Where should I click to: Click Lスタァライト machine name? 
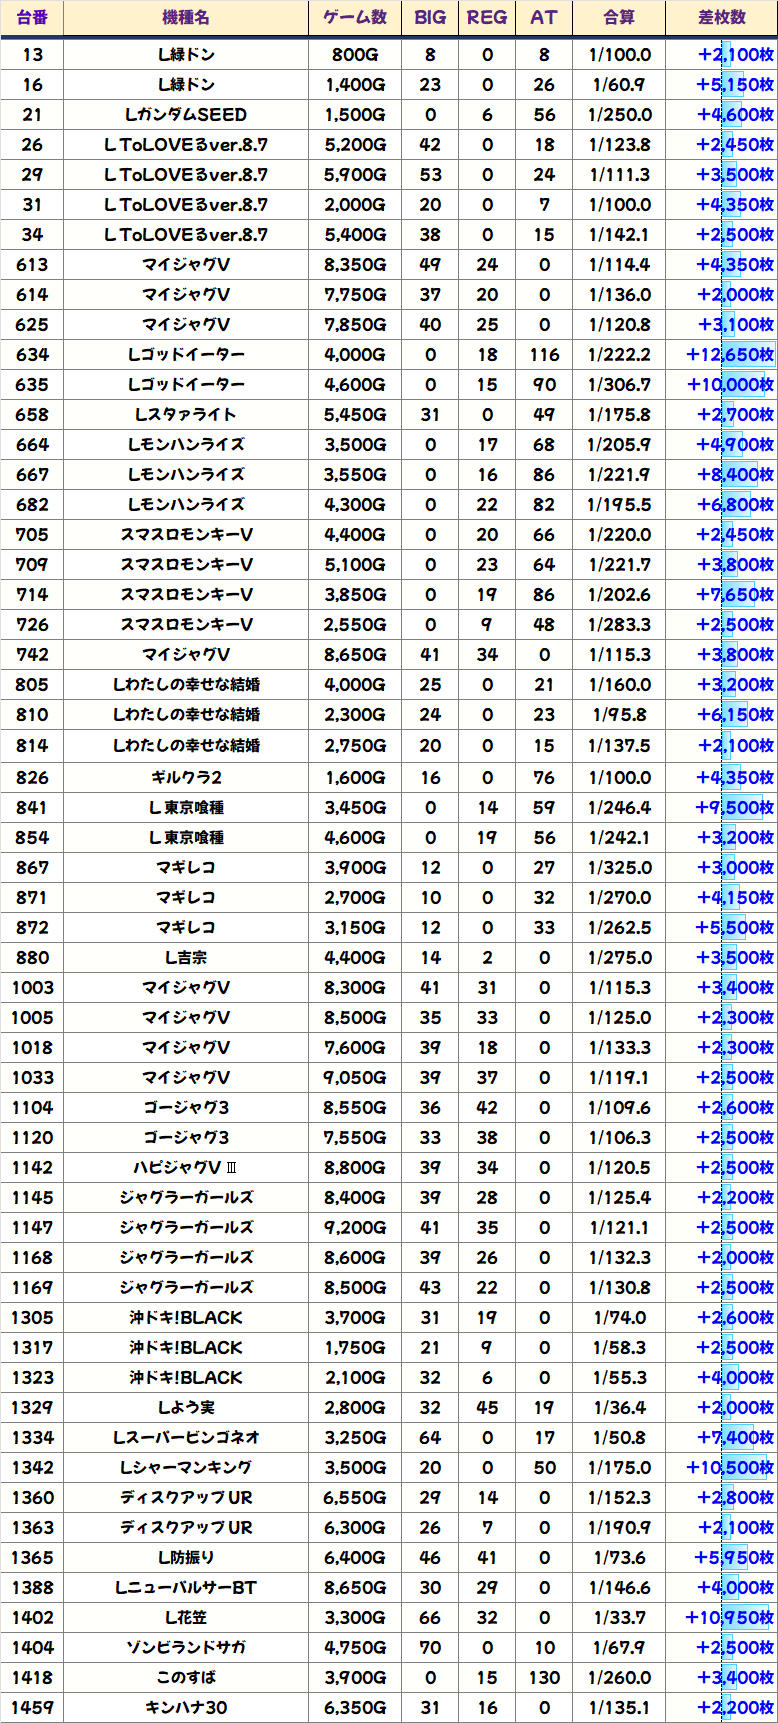[186, 415]
